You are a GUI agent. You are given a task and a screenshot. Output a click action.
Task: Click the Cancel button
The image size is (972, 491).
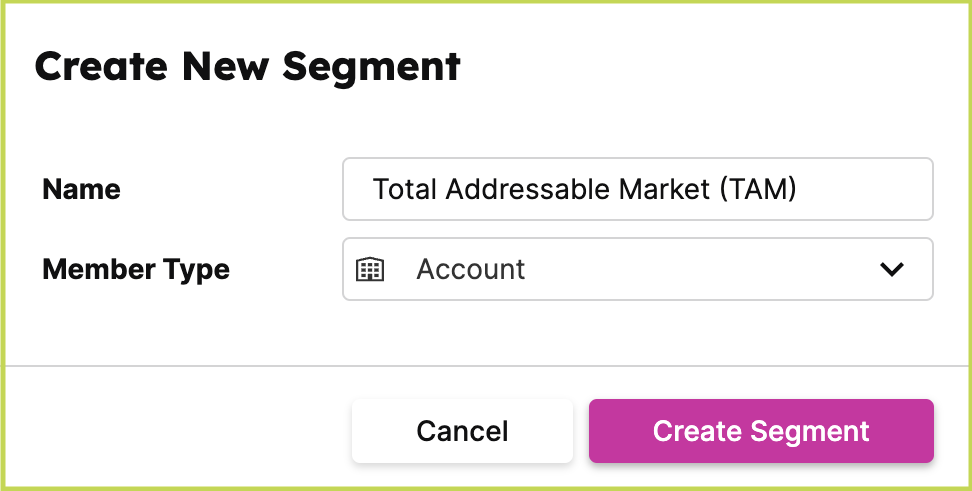click(462, 431)
